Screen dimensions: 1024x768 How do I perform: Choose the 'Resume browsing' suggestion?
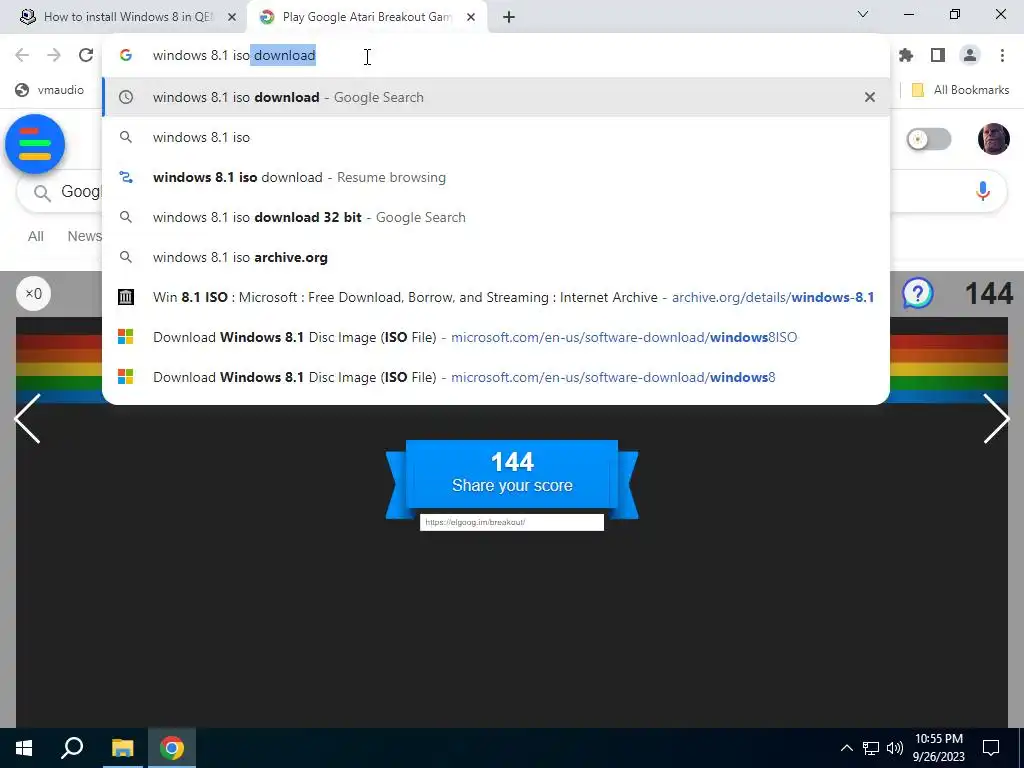click(496, 177)
